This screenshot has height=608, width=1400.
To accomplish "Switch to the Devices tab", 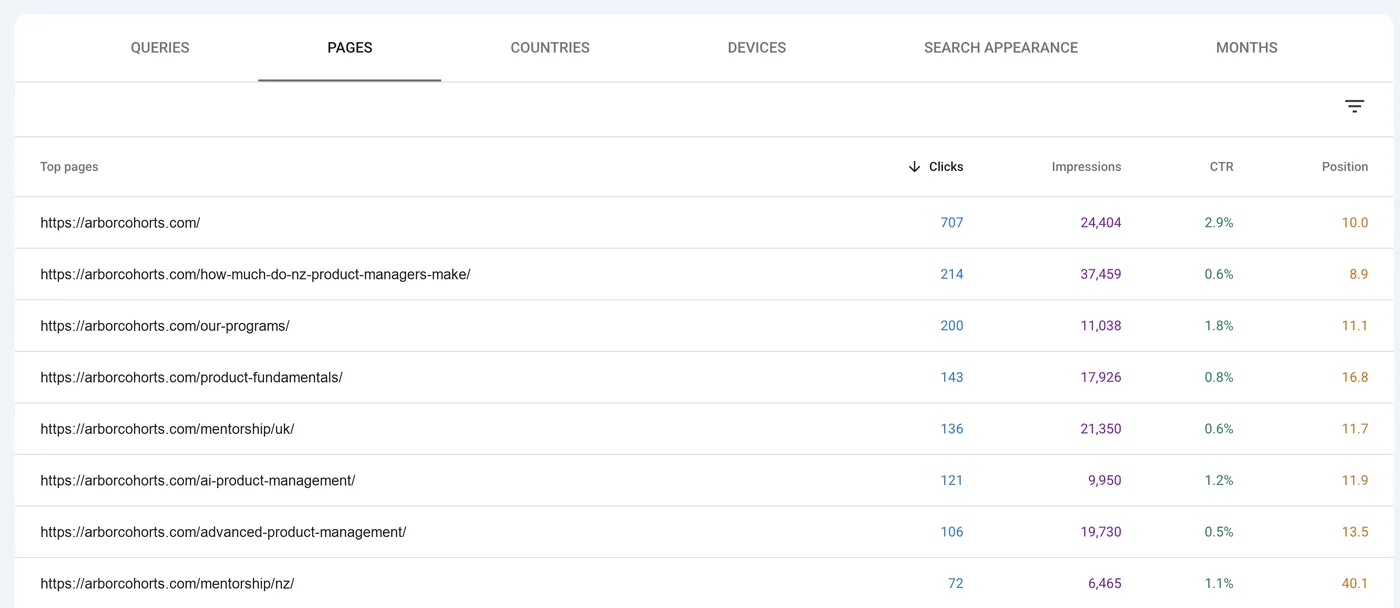I will click(757, 47).
